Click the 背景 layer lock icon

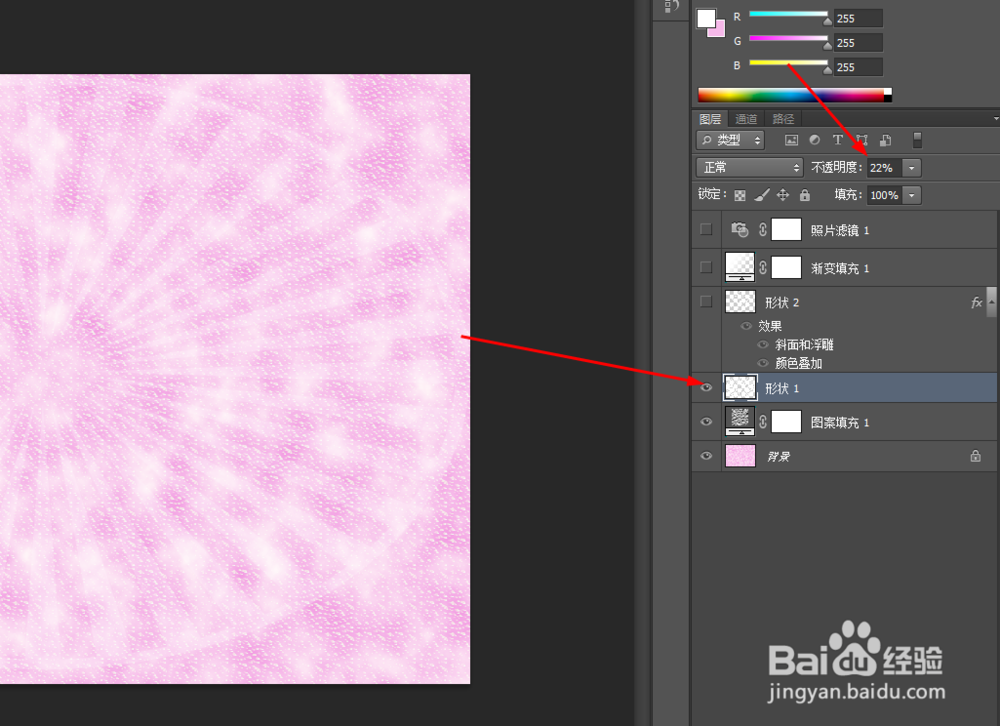point(975,456)
